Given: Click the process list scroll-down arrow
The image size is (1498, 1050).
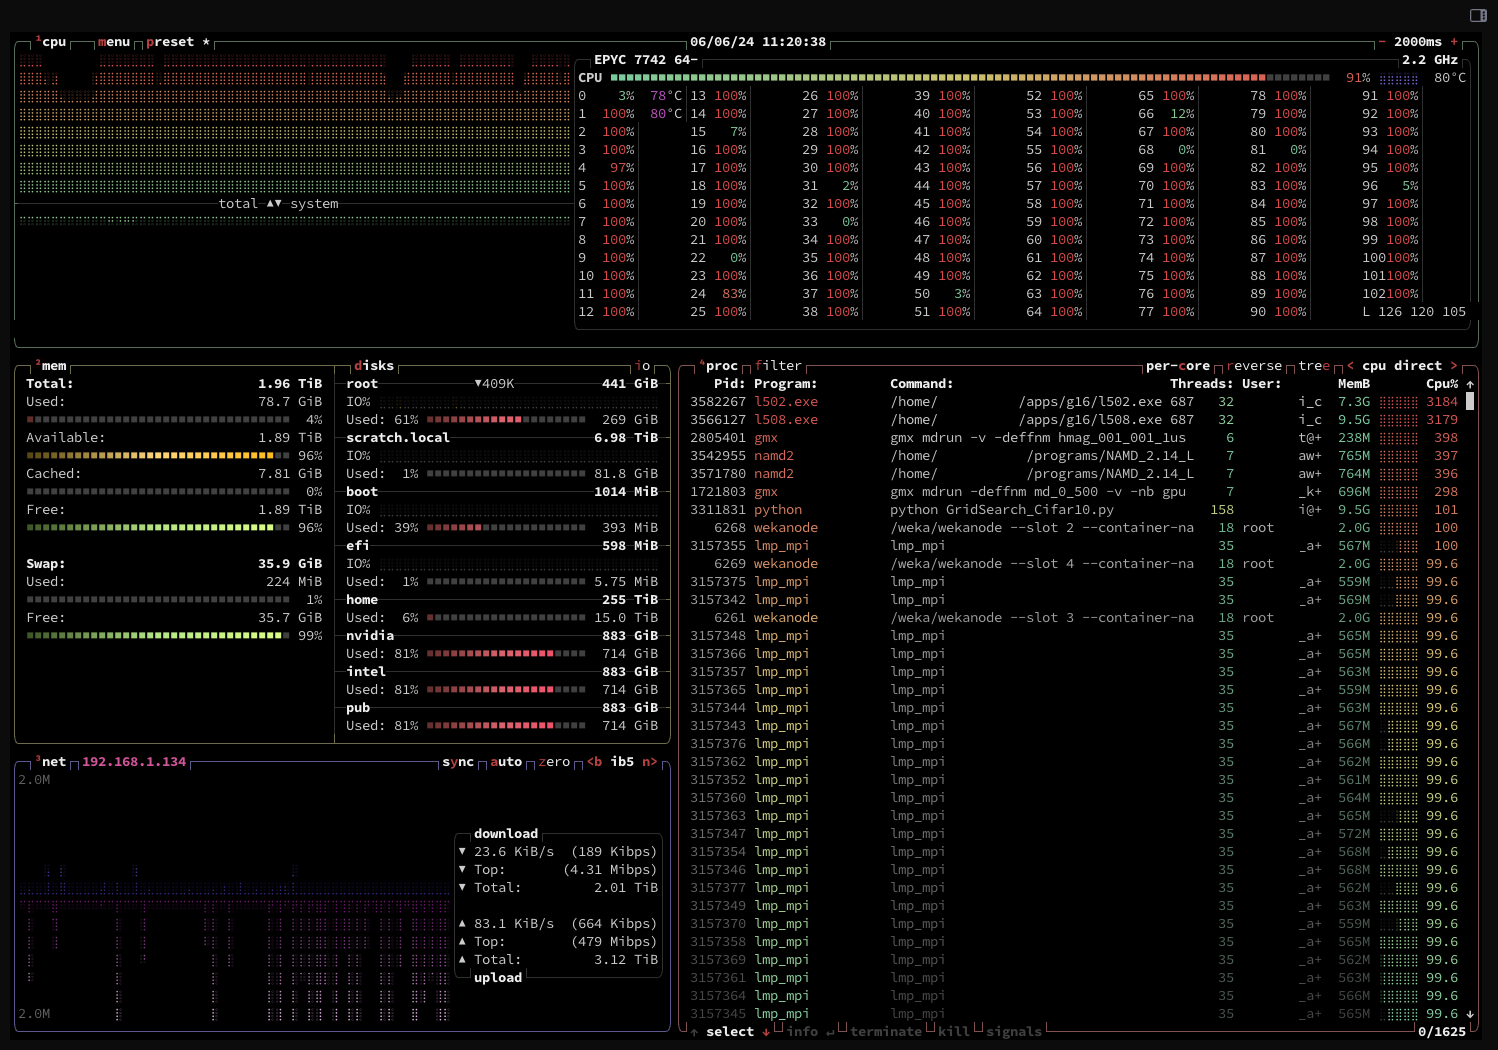Looking at the screenshot, I should (x=1470, y=1014).
